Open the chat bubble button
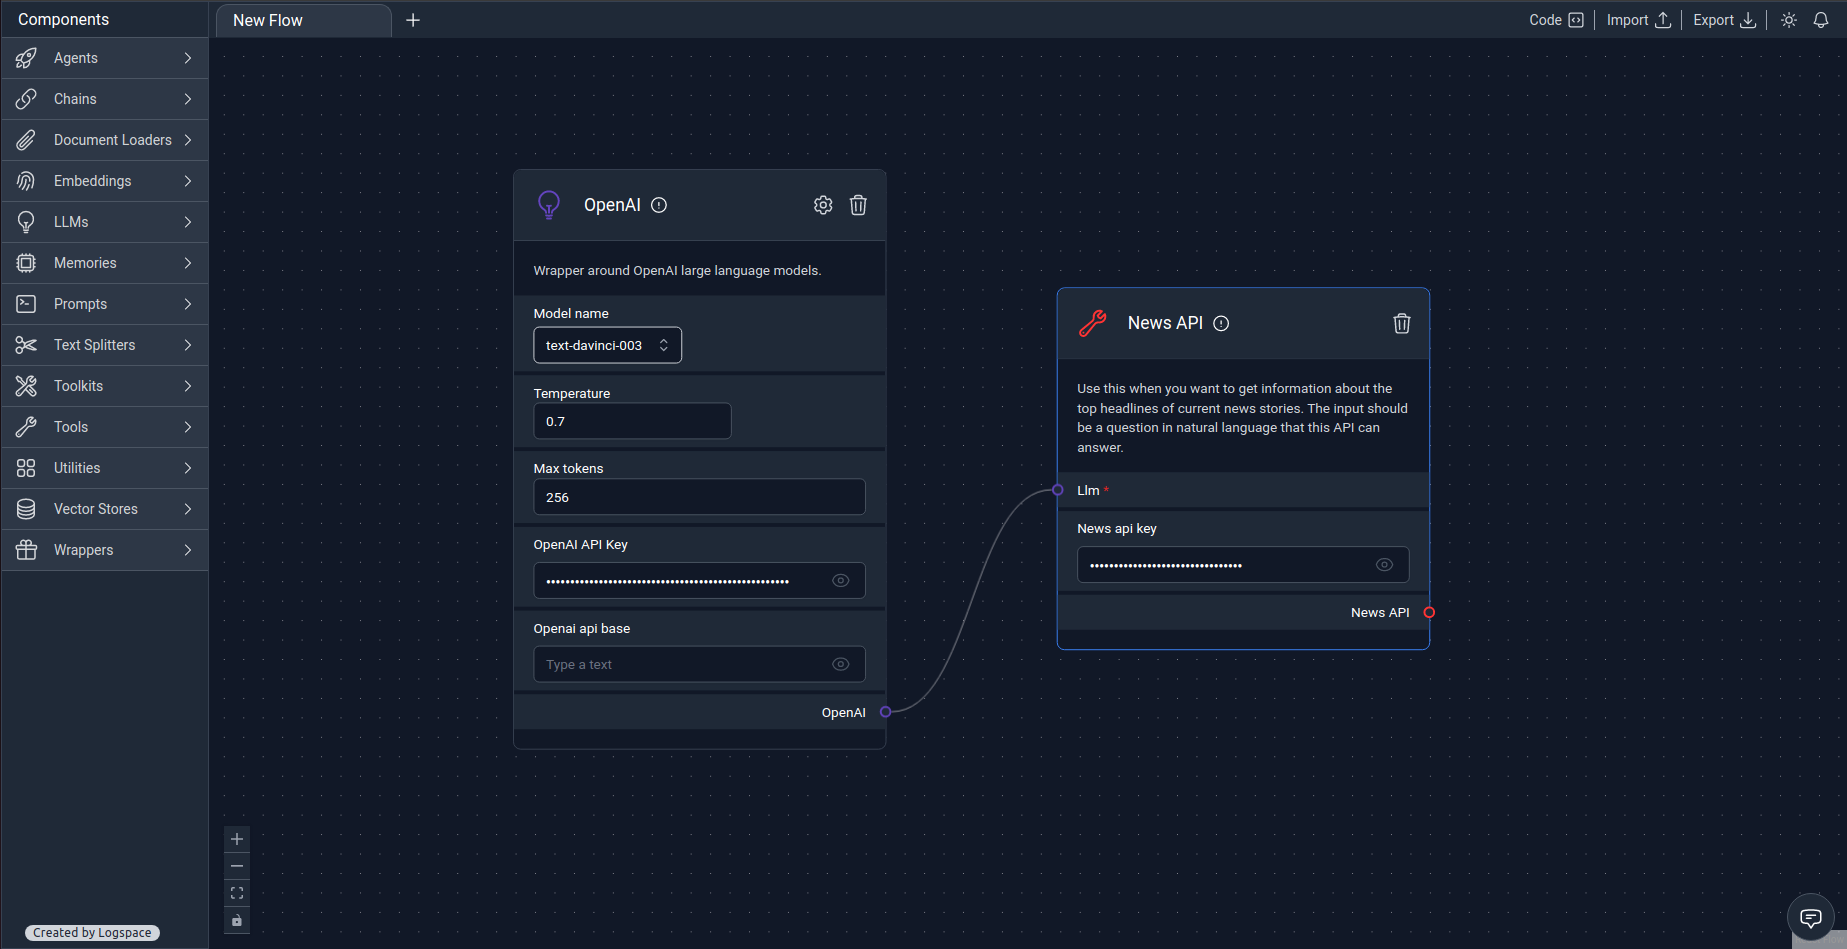Viewport: 1847px width, 949px height. (x=1811, y=917)
